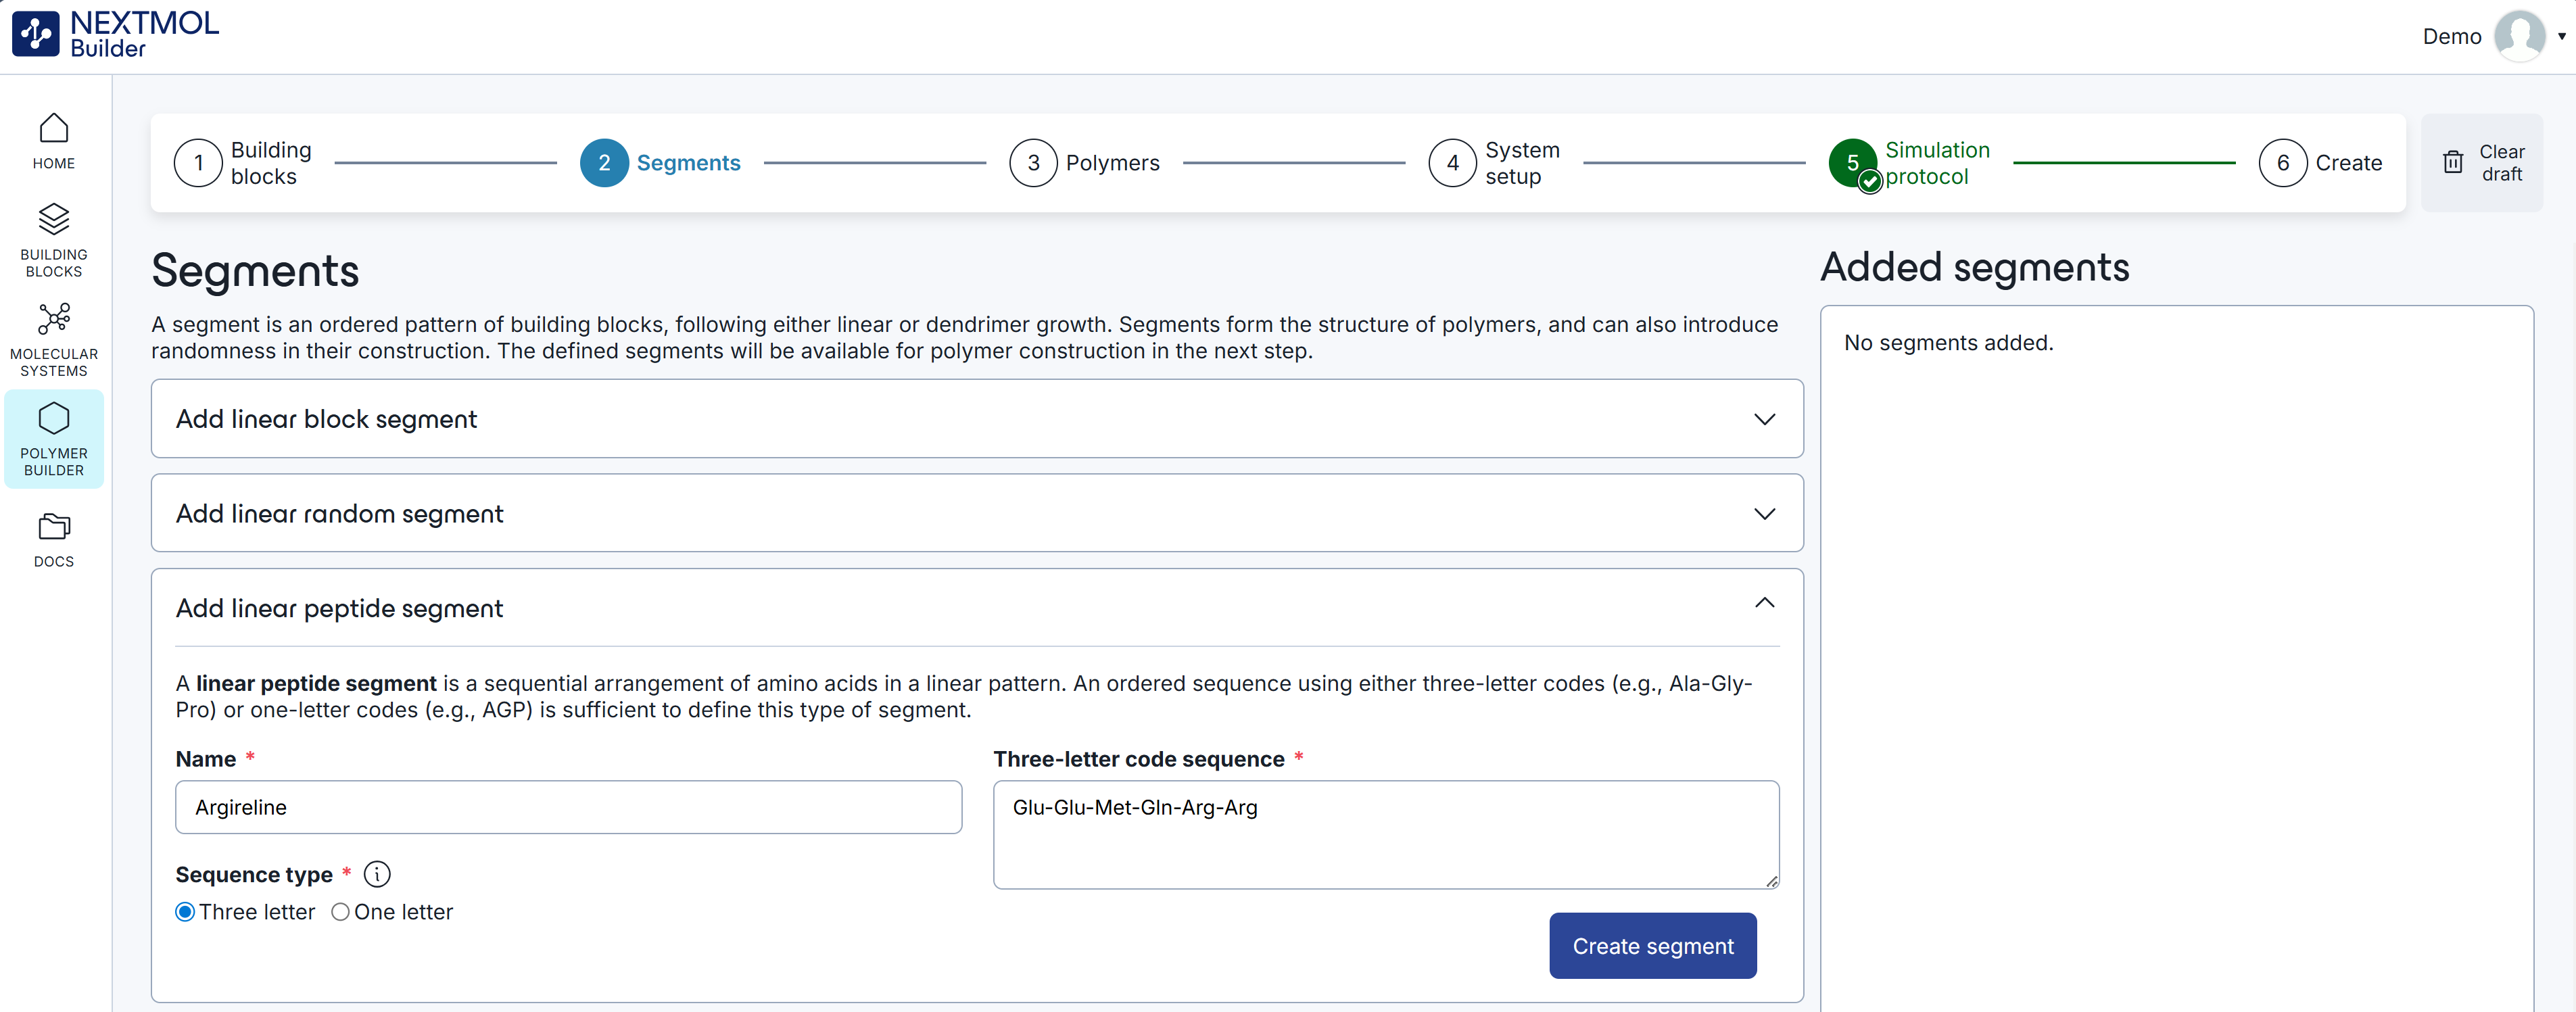Click the Polymer Builder hexagon icon
2576x1012 pixels.
[54, 418]
